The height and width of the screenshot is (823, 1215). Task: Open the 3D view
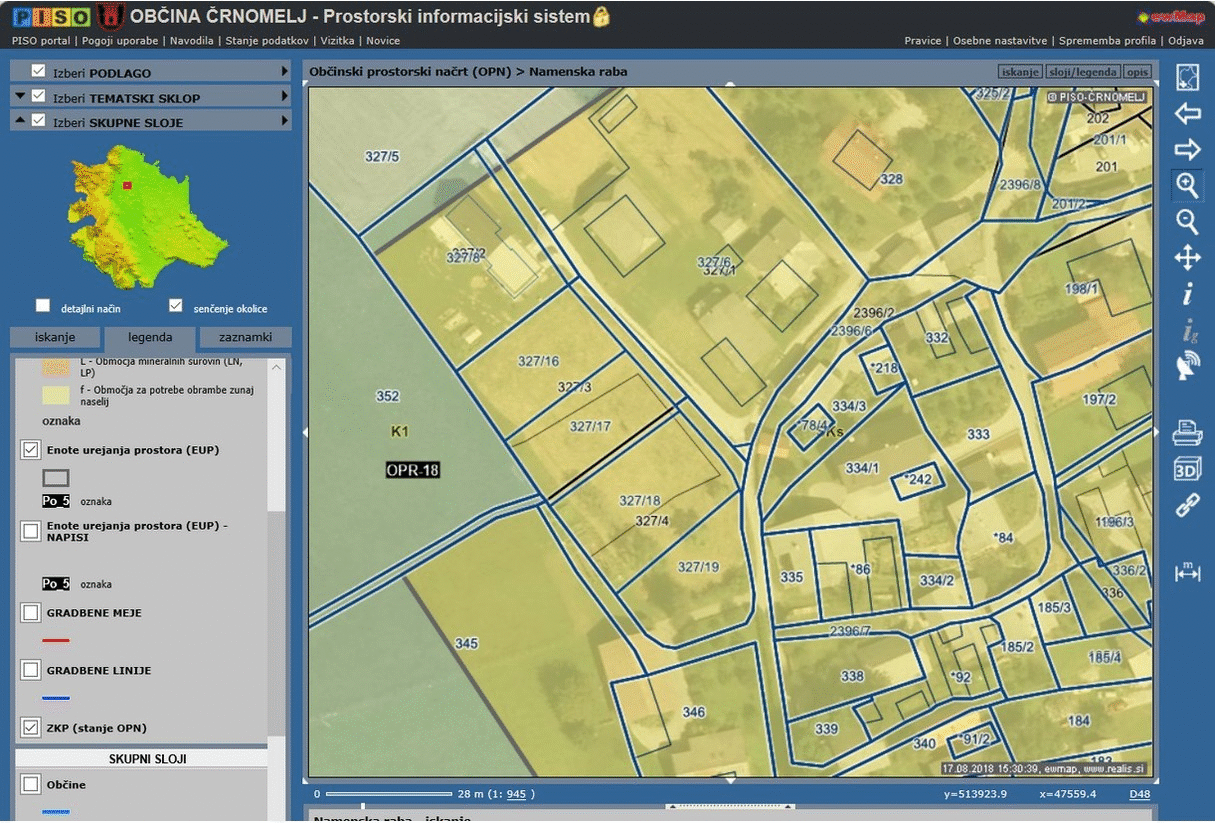(x=1187, y=469)
